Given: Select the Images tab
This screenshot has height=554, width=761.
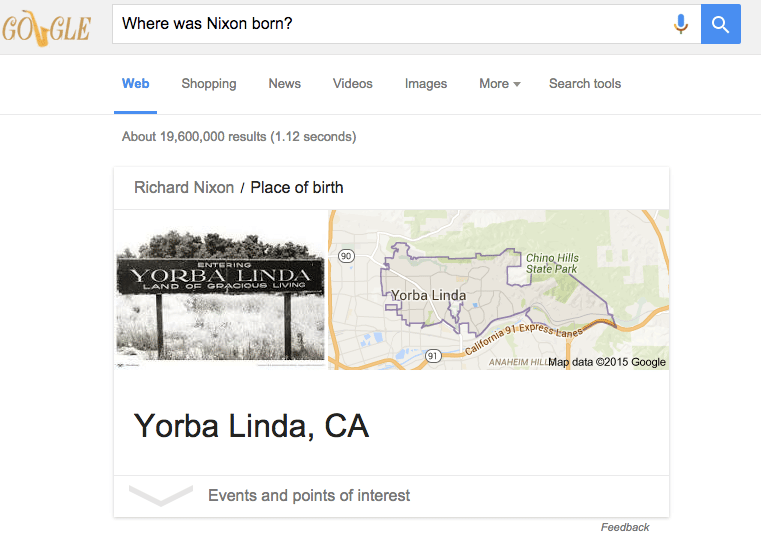Looking at the screenshot, I should click(426, 84).
